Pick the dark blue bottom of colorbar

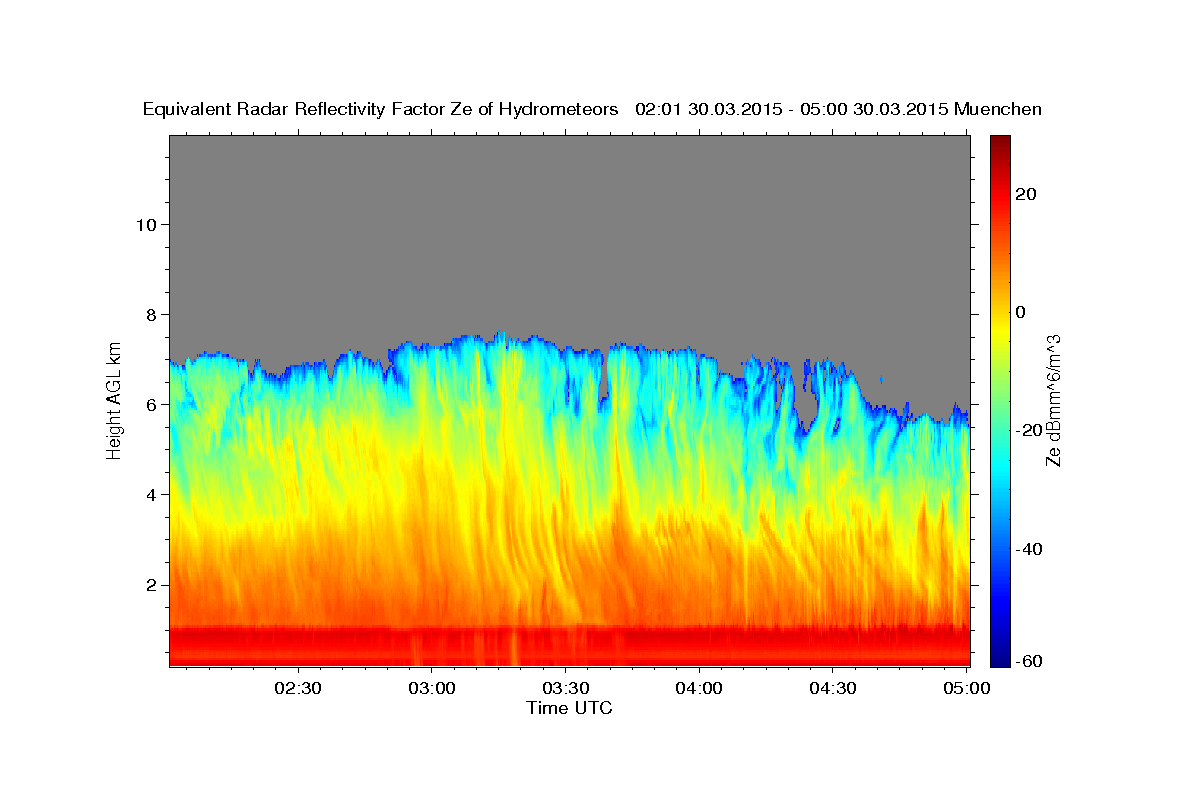[x=1000, y=658]
